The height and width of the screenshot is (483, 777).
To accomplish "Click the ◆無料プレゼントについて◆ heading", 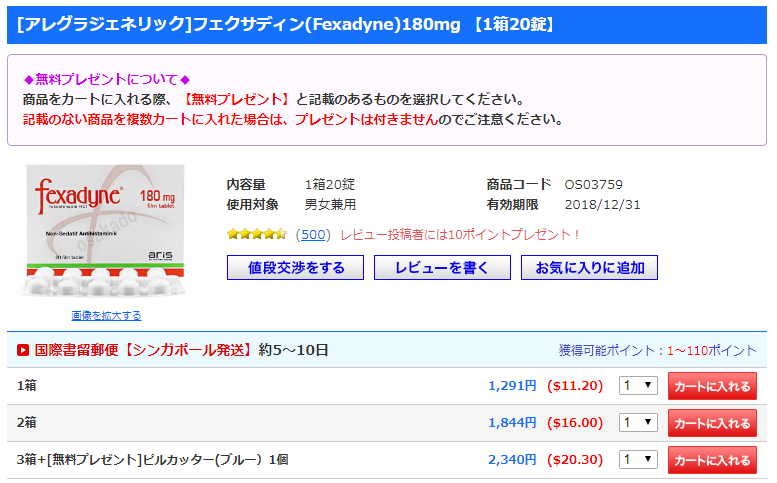I will [107, 79].
